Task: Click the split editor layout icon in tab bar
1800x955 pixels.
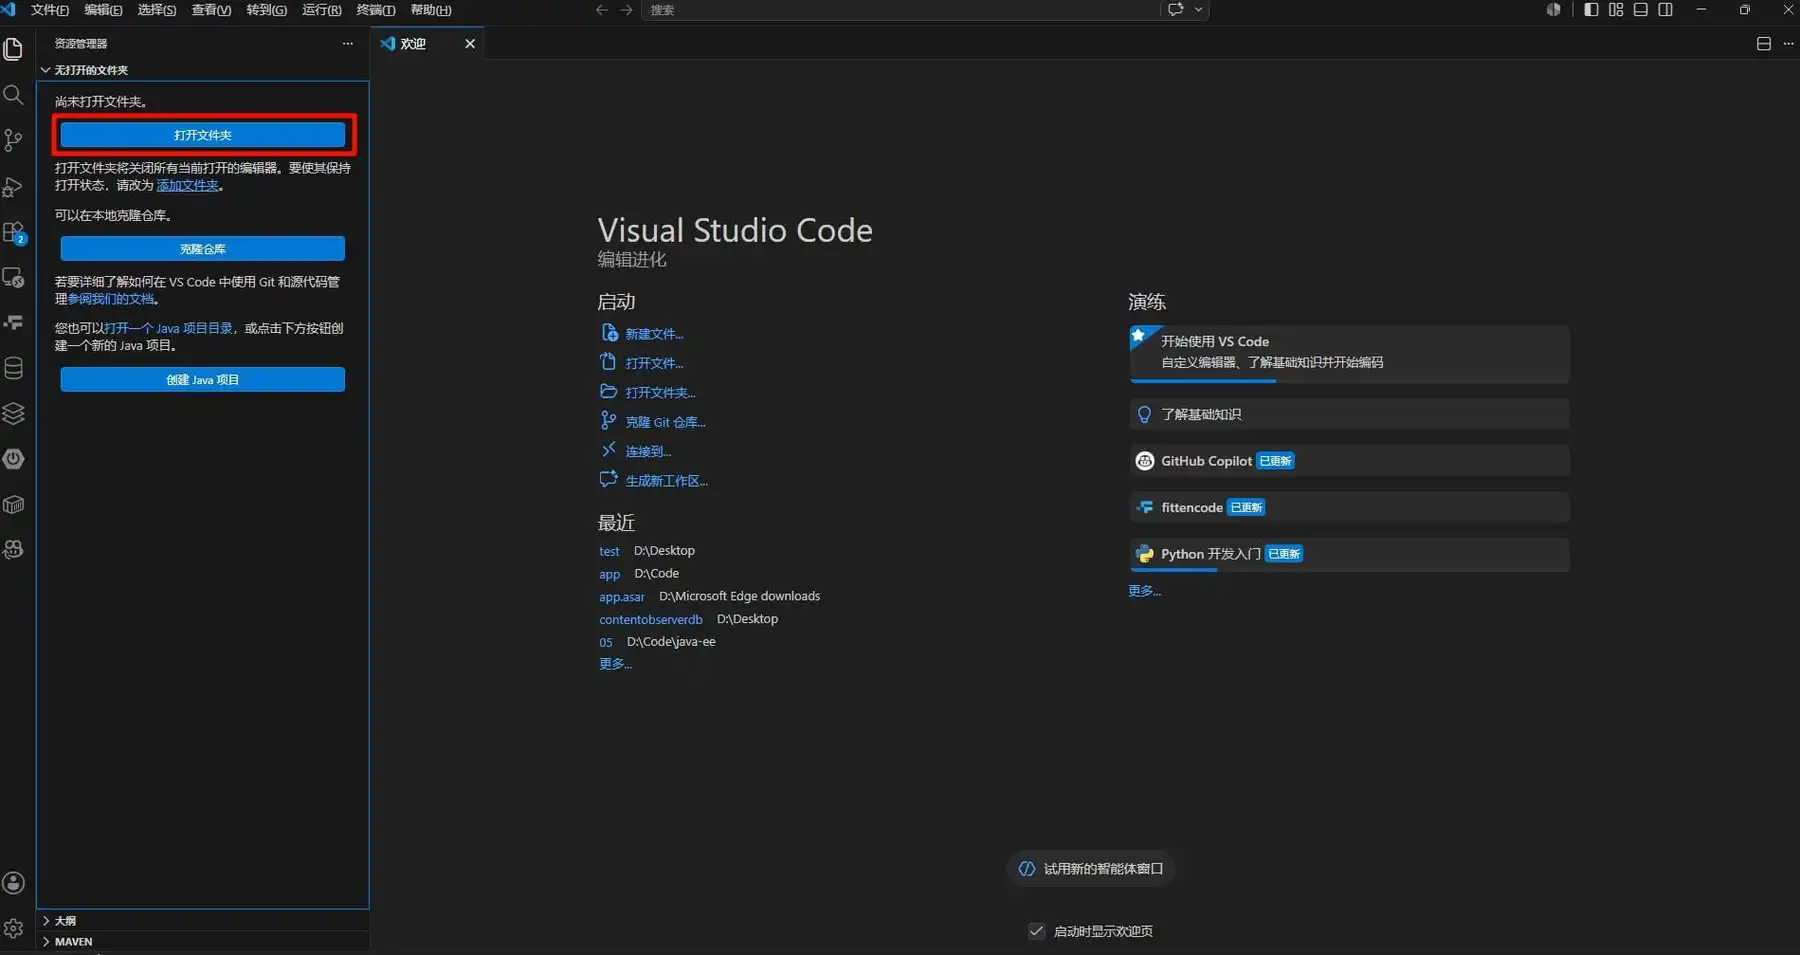Action: point(1764,44)
